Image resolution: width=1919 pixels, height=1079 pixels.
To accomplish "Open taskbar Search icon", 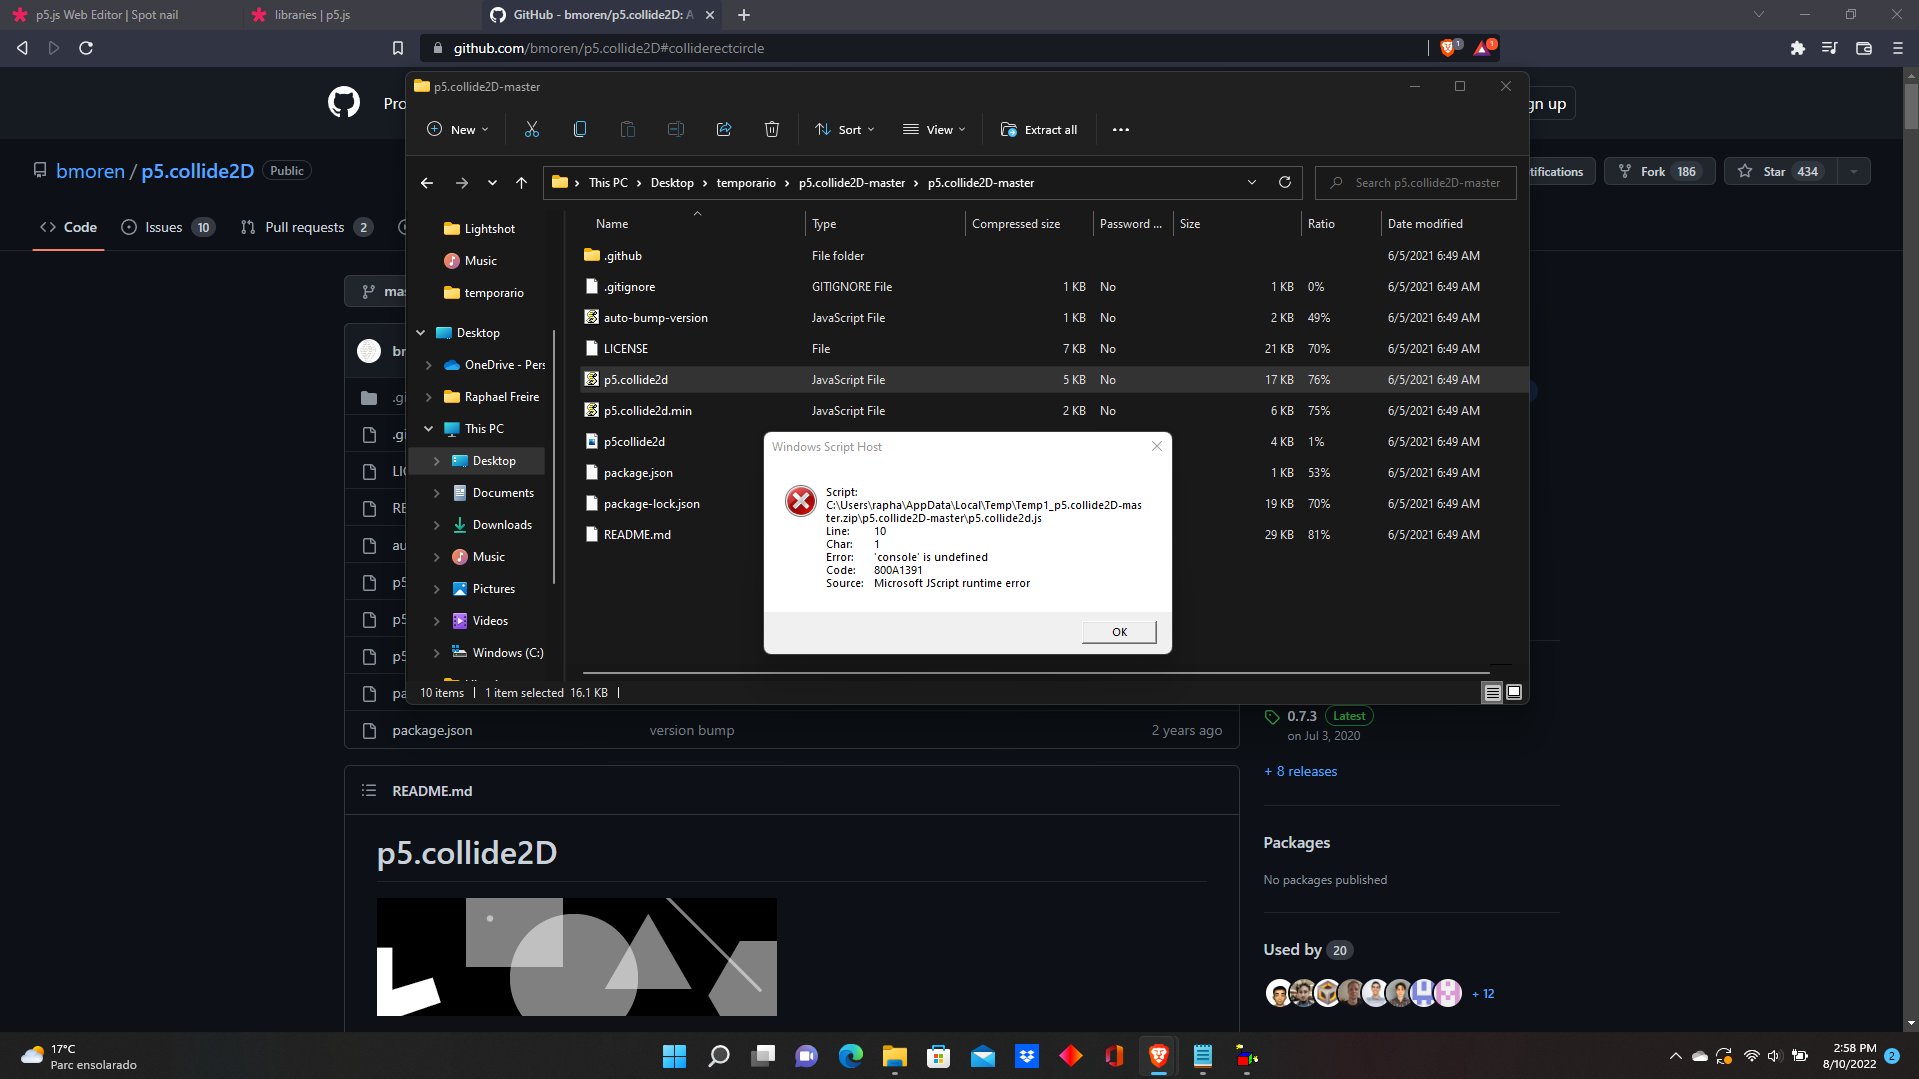I will [719, 1056].
